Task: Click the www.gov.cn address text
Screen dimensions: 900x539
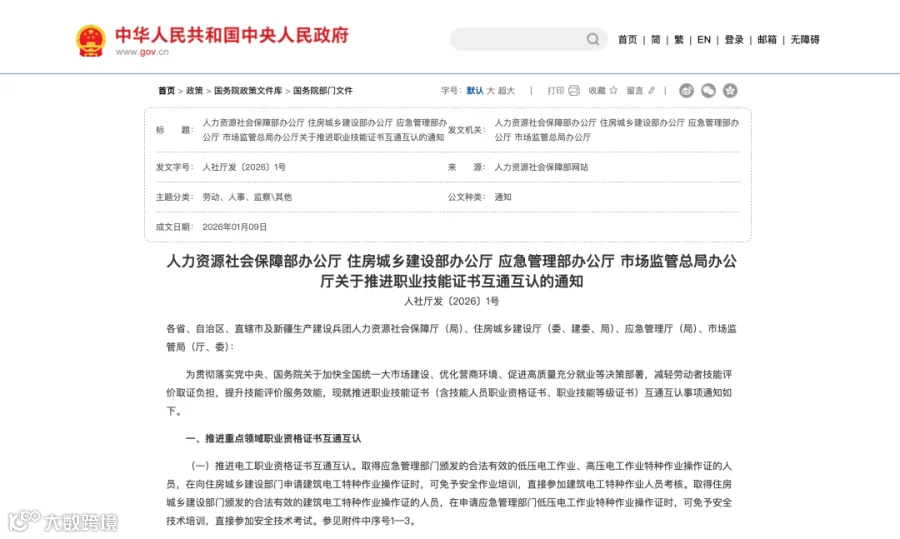Action: 142,52
